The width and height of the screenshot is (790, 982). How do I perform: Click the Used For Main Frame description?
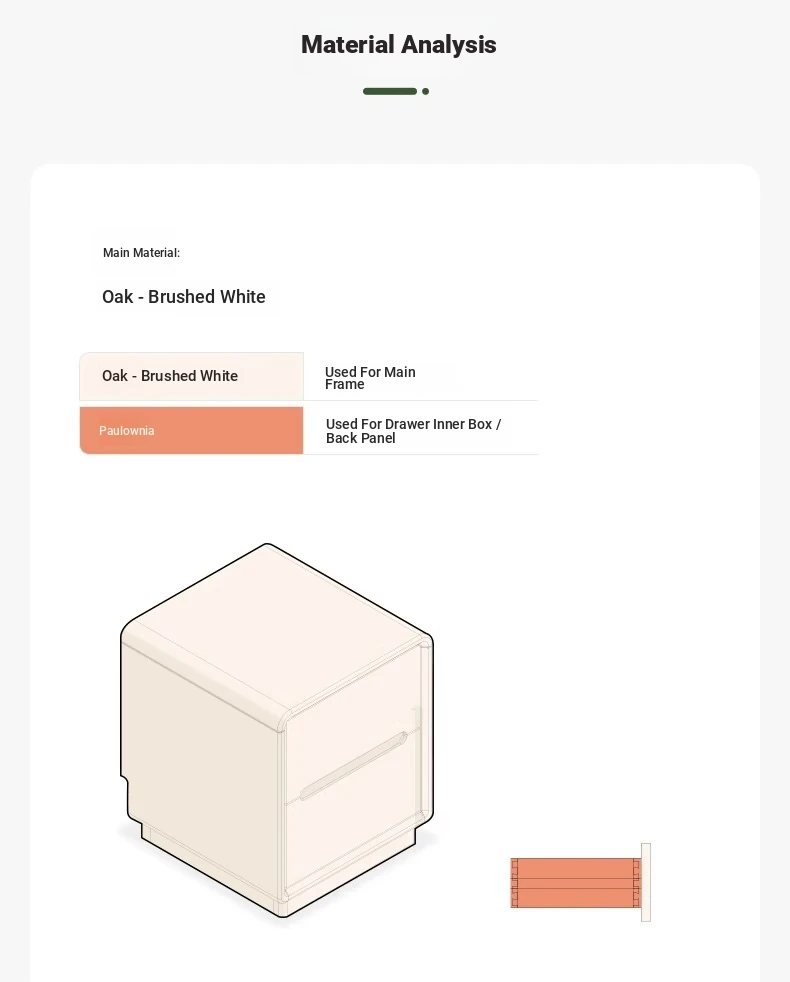coord(370,378)
